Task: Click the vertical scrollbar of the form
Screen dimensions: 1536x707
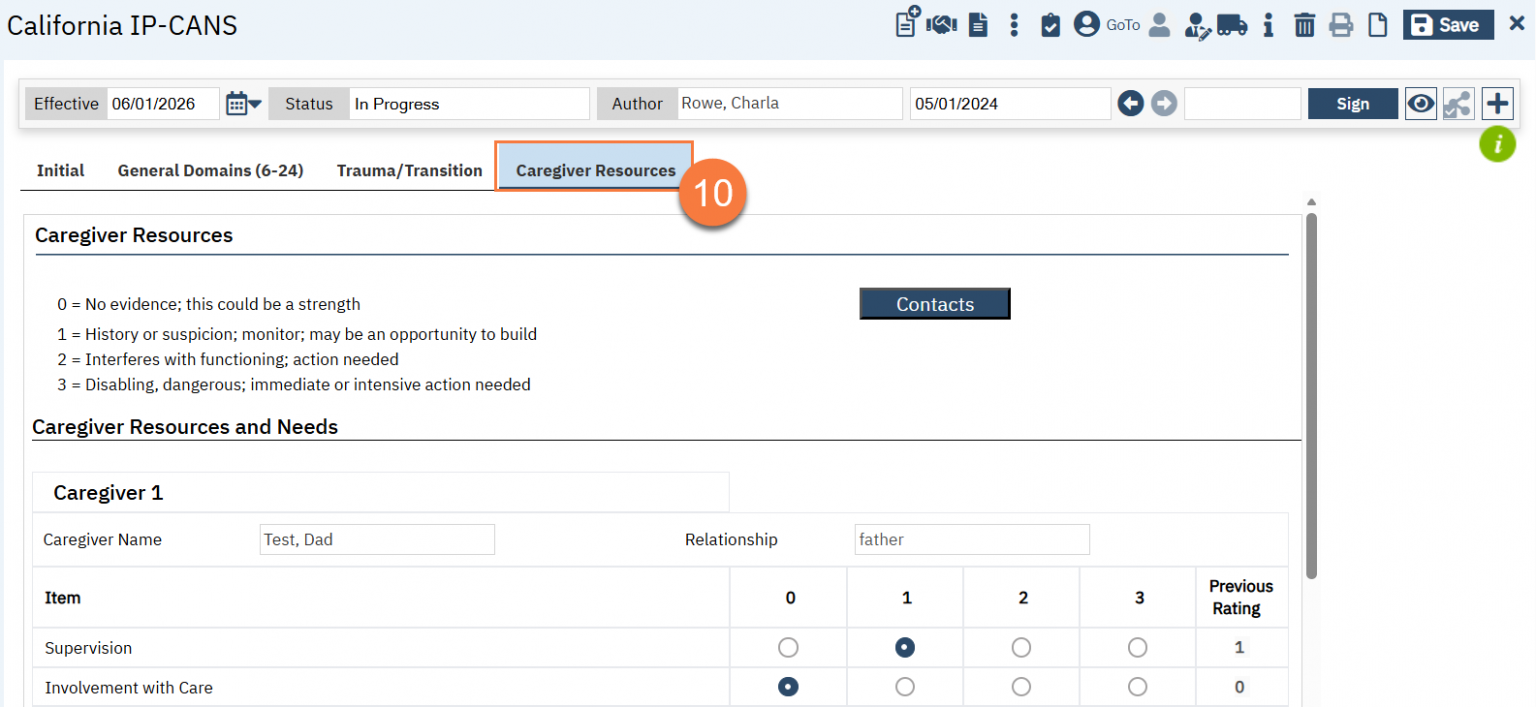Action: tap(1311, 395)
